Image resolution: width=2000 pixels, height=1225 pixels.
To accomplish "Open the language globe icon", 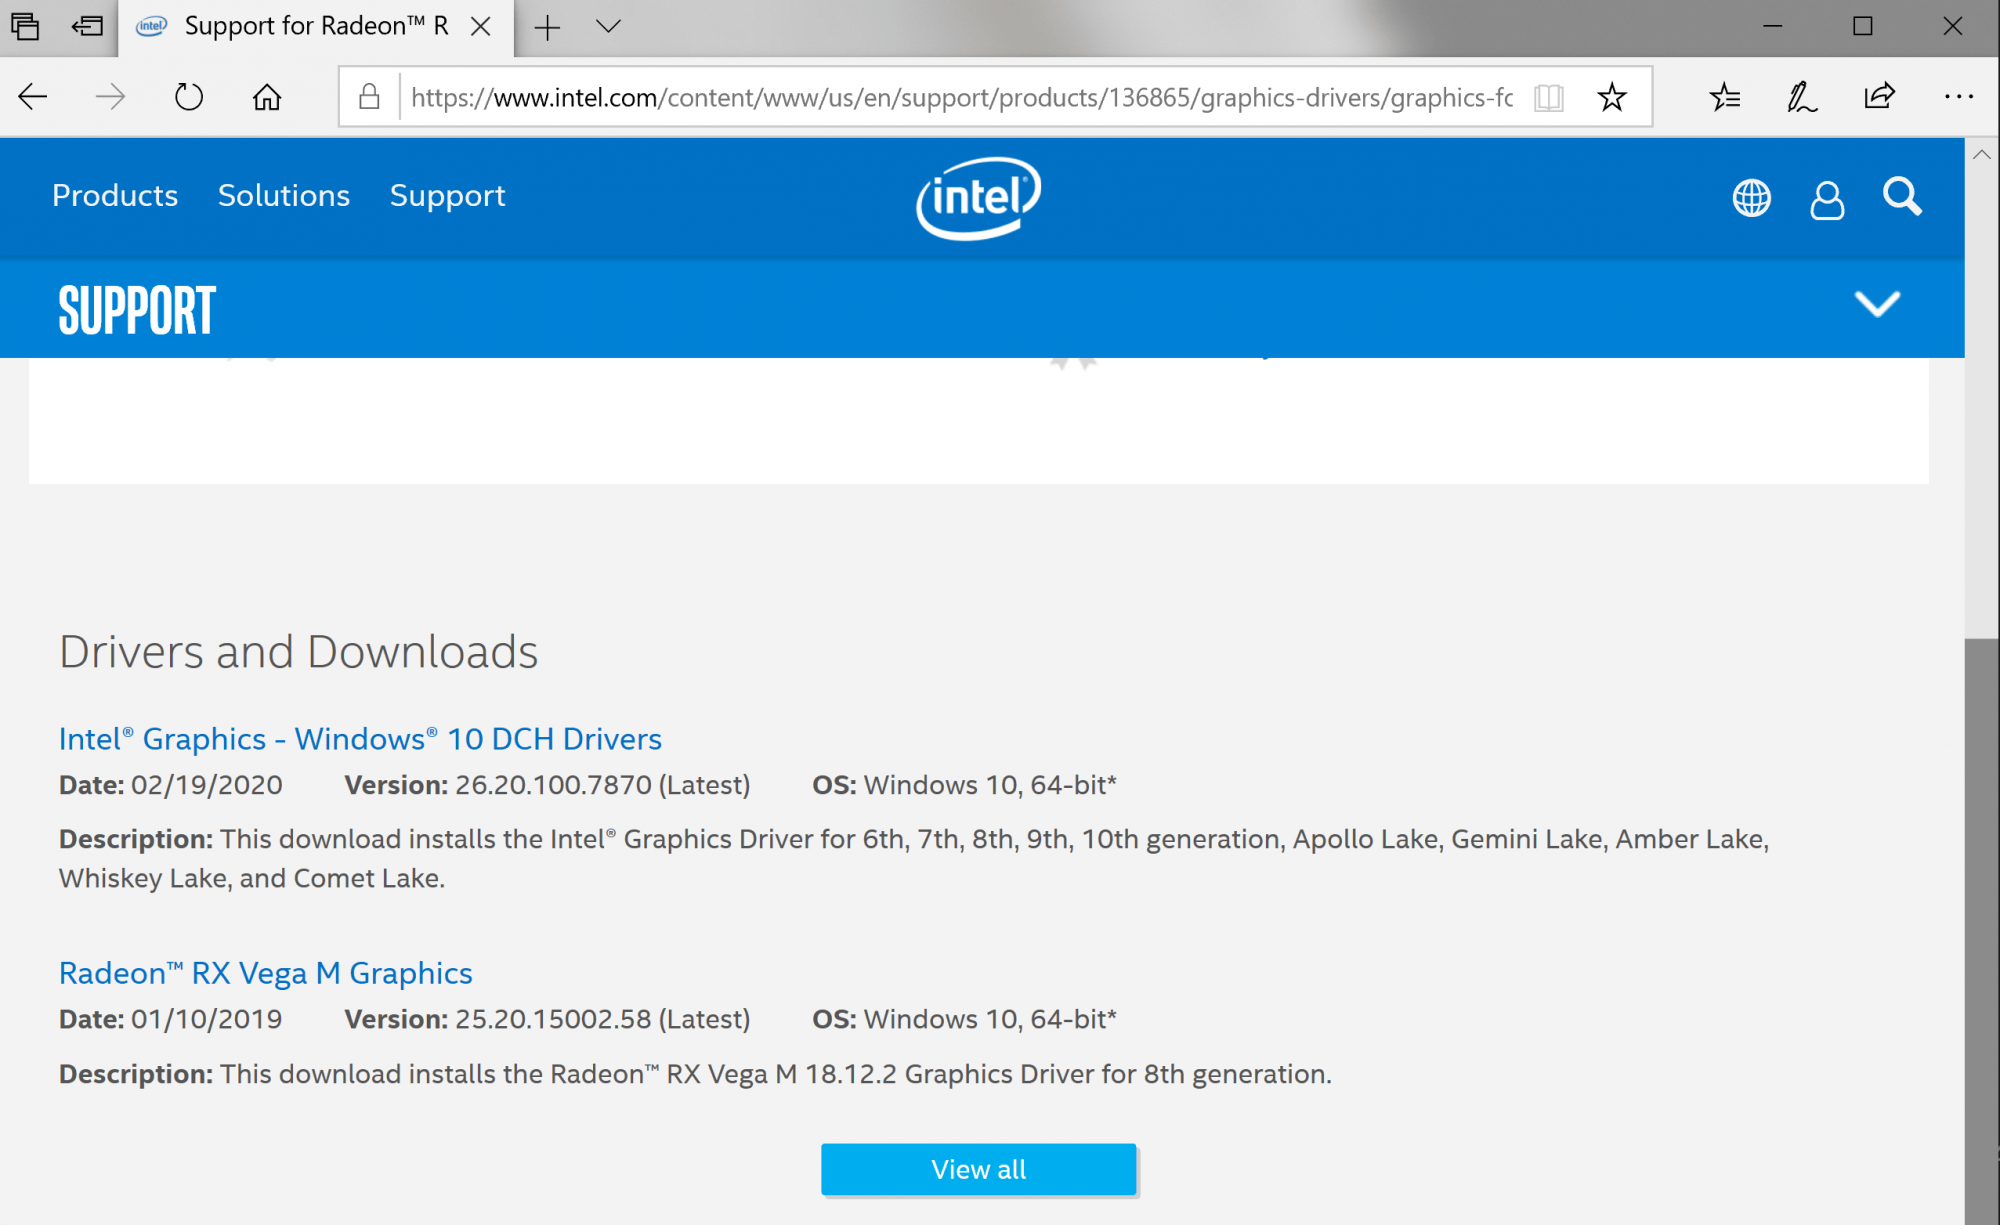I will 1751,198.
